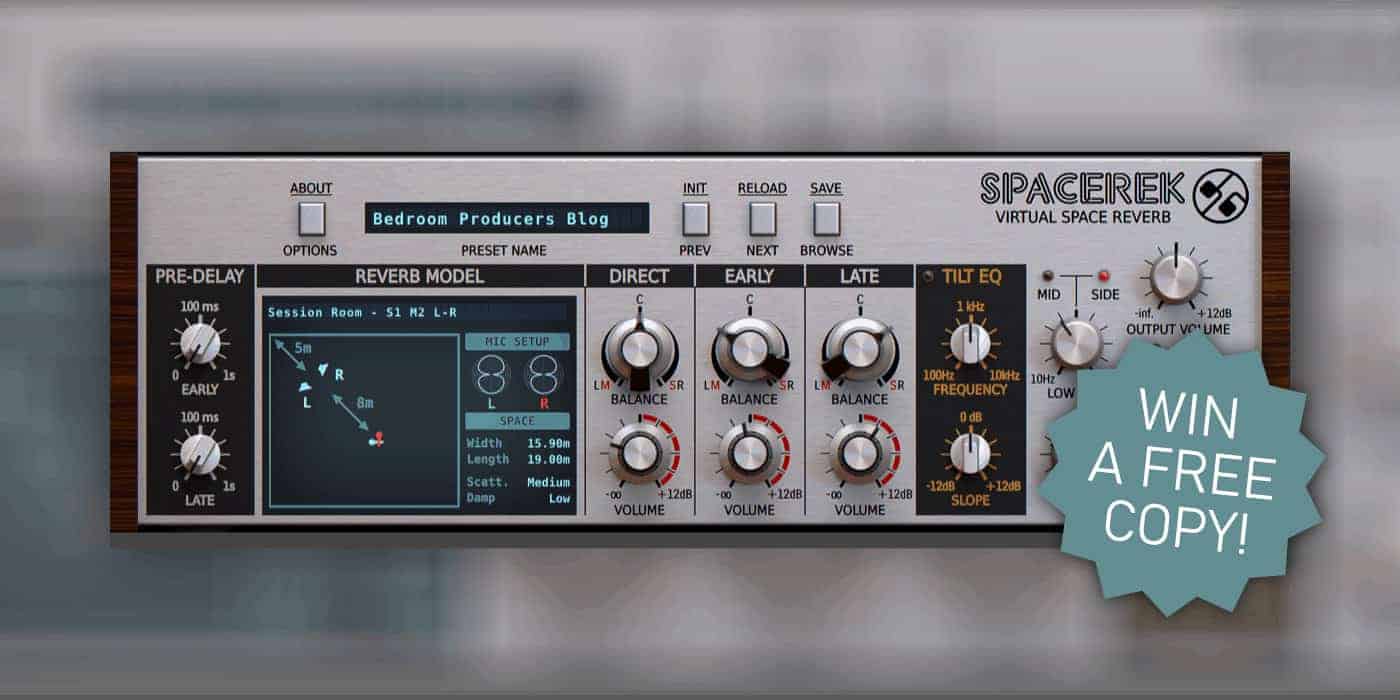Click the Direct Balance knob
Image resolution: width=1400 pixels, height=700 pixels.
coord(639,350)
